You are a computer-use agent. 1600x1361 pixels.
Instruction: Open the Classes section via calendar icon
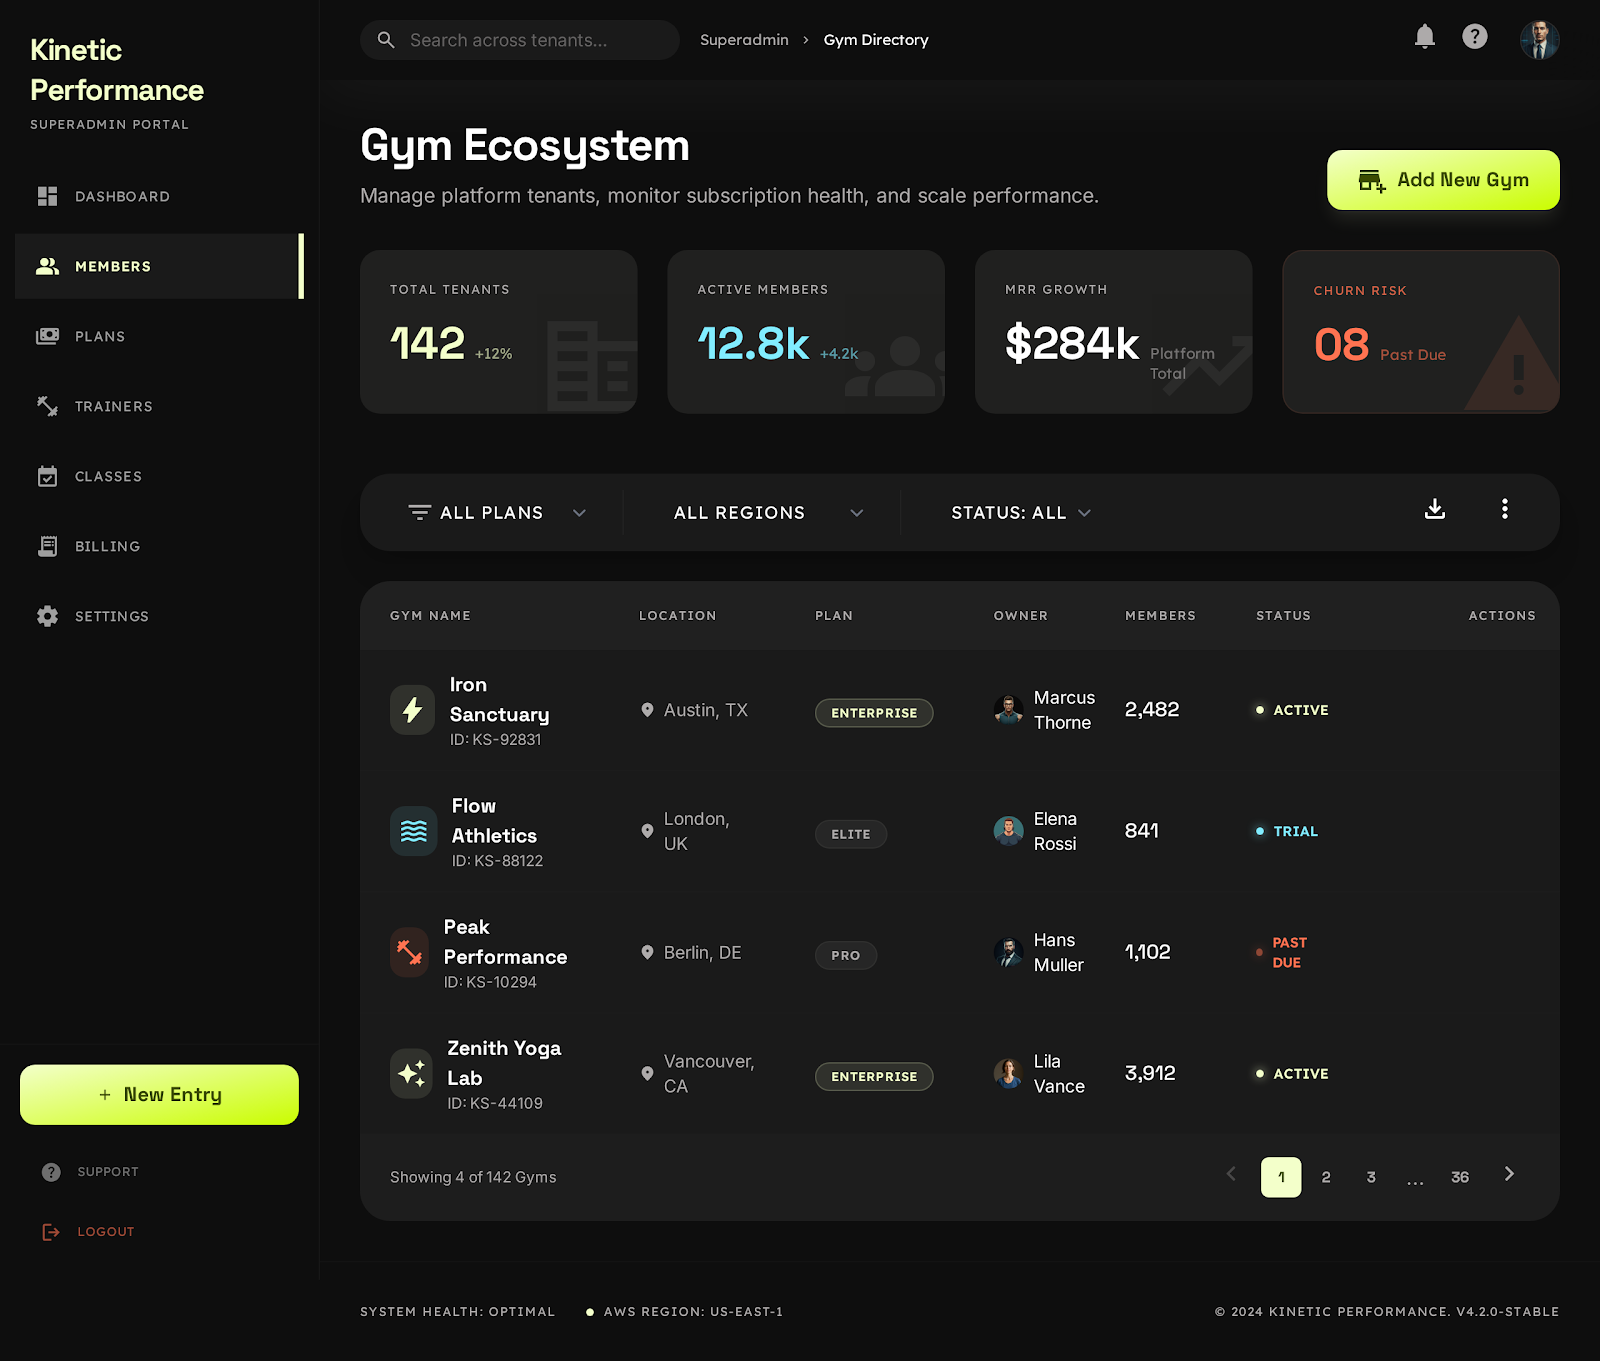[47, 476]
